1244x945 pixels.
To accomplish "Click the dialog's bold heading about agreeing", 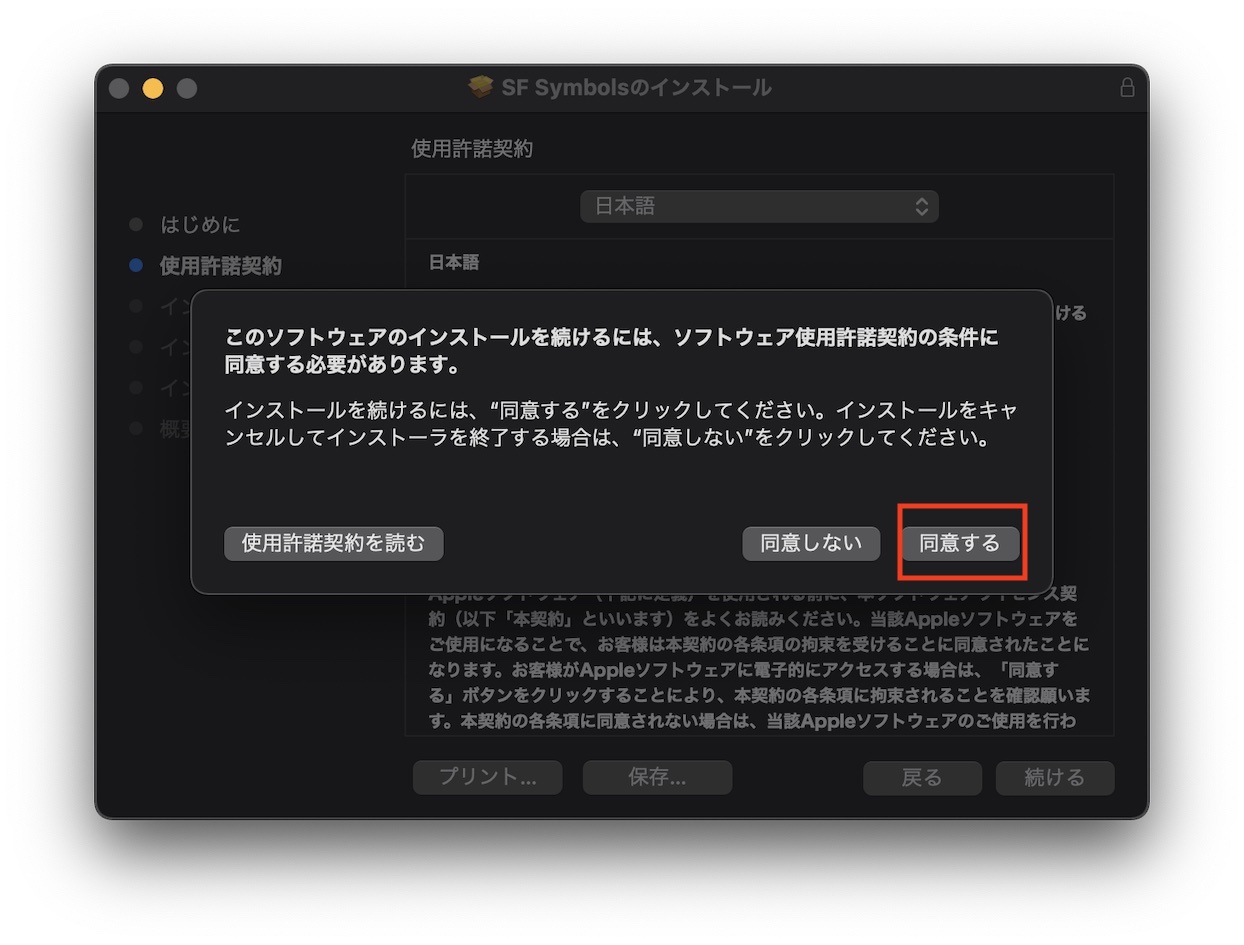I will 611,351.
